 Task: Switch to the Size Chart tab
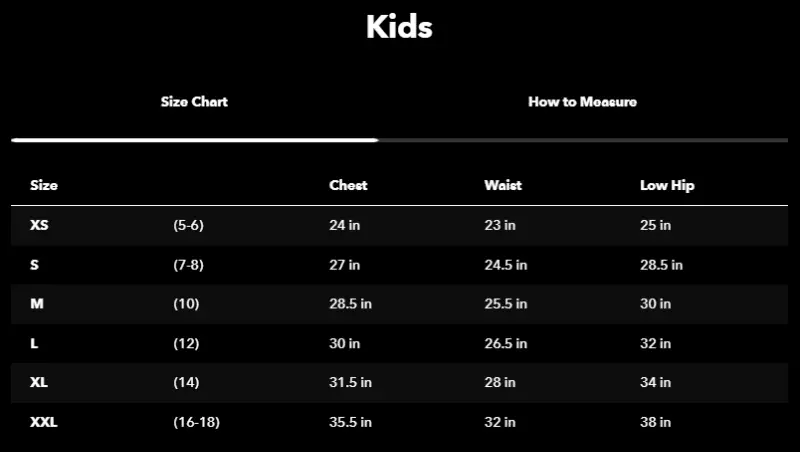pos(194,102)
